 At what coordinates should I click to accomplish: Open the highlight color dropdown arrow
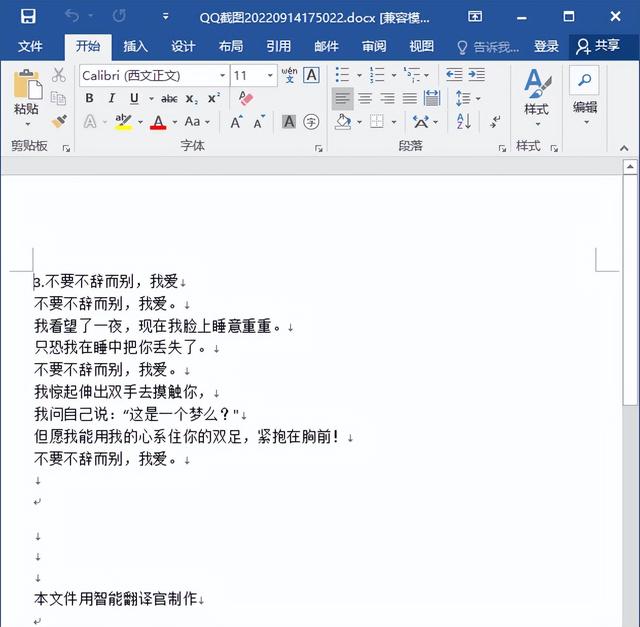(140, 122)
